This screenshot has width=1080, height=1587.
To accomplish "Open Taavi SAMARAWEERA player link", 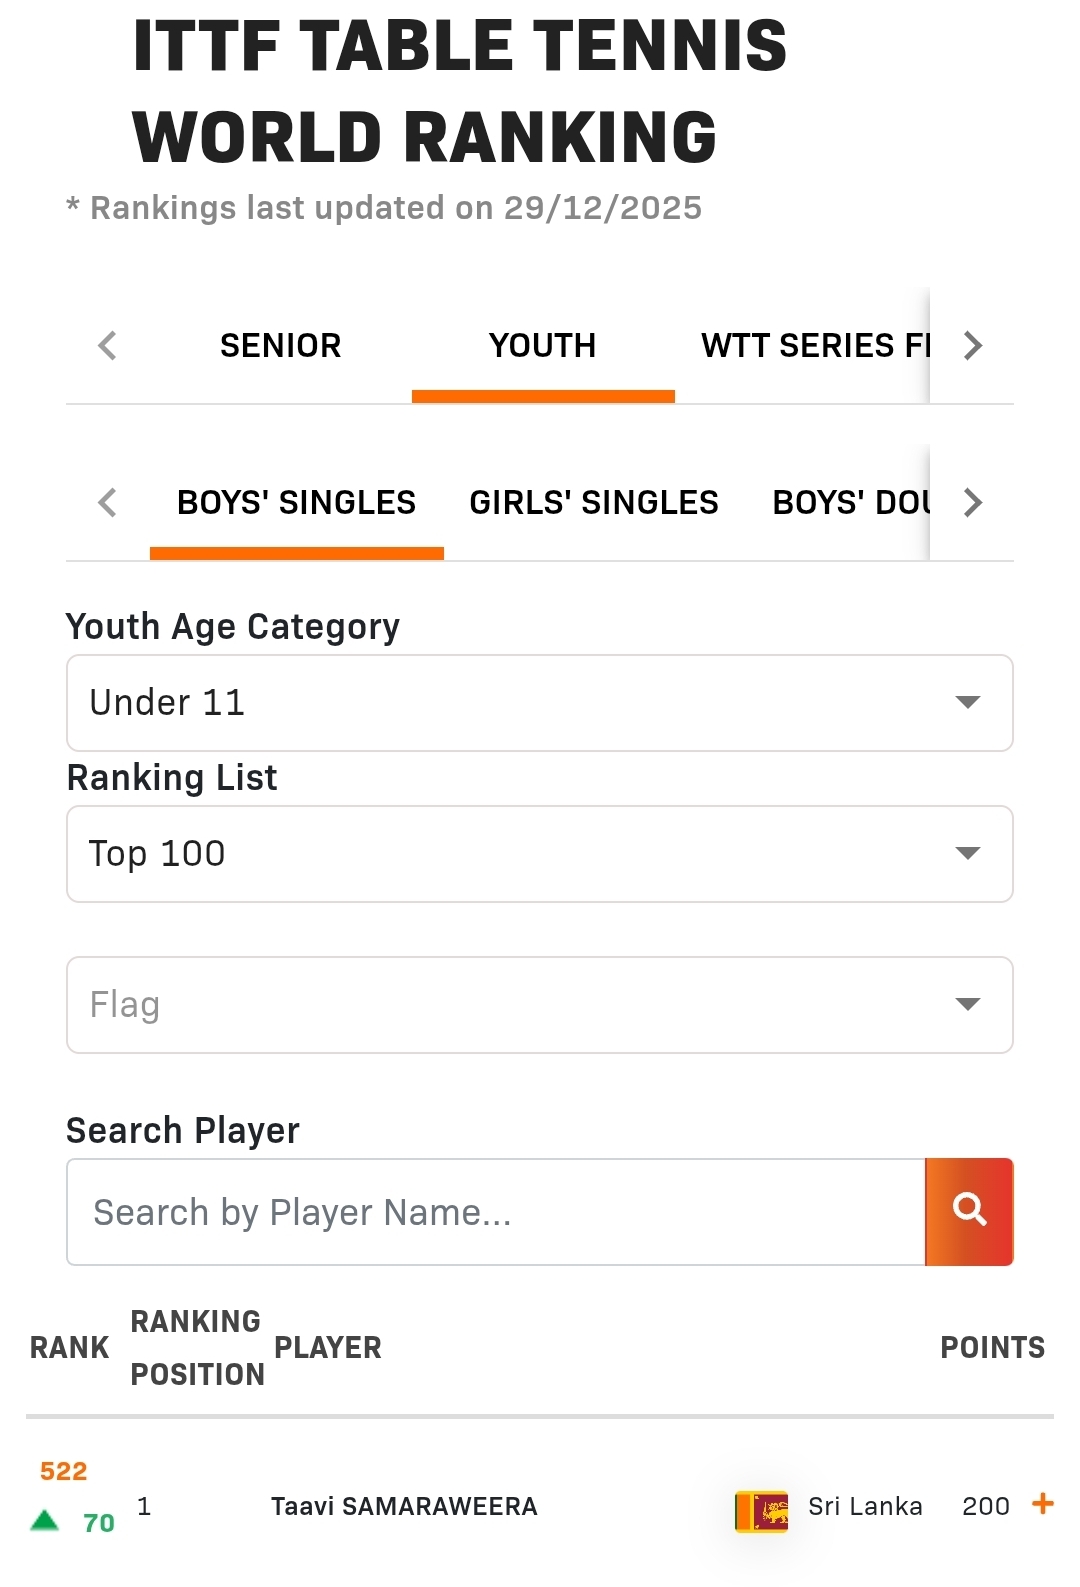I will (x=404, y=1506).
